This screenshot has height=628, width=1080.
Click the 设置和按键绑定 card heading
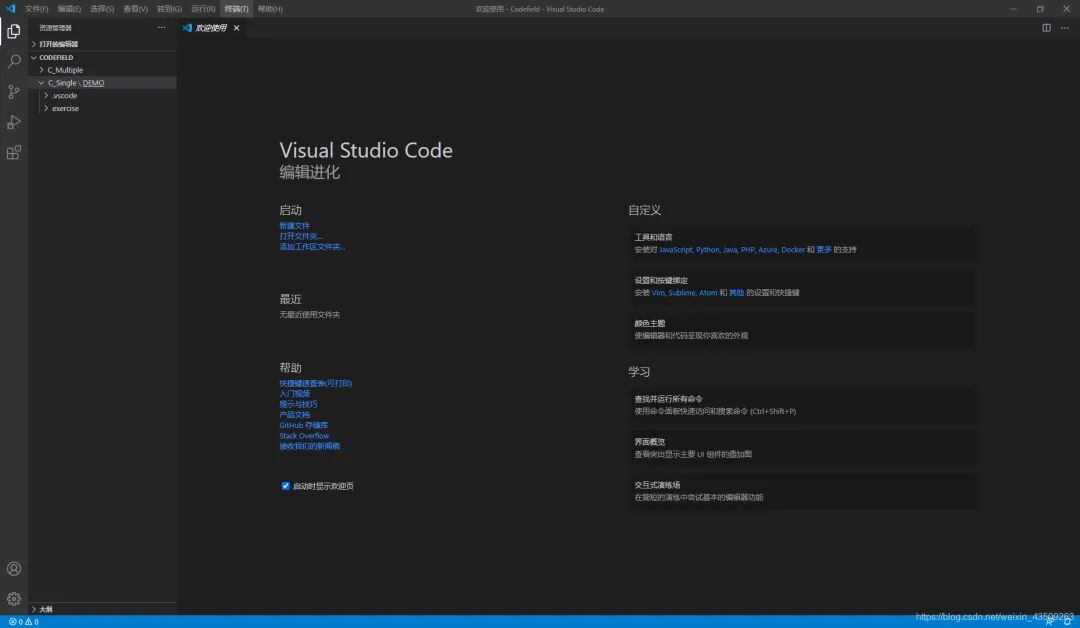(661, 281)
